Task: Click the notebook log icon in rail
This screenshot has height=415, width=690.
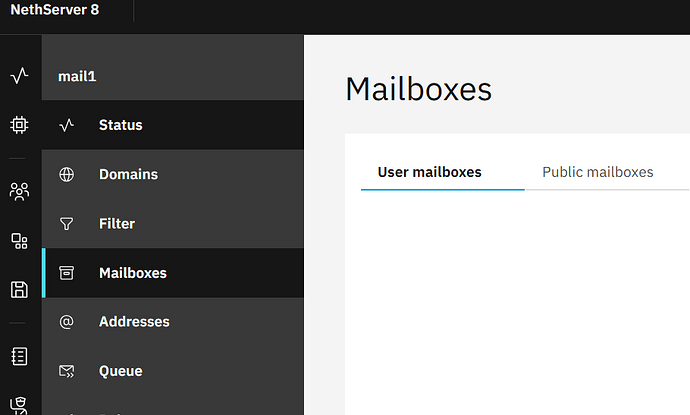Action: (x=19, y=355)
